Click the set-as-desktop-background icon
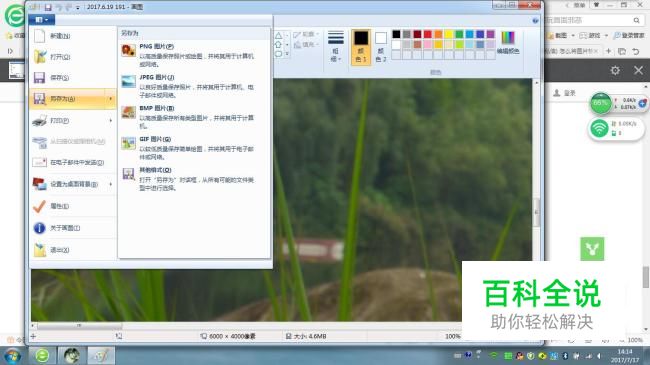 point(39,184)
